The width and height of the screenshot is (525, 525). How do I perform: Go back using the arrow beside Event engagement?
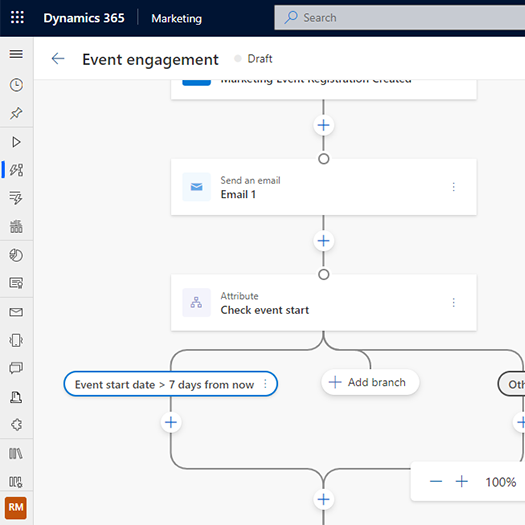58,59
